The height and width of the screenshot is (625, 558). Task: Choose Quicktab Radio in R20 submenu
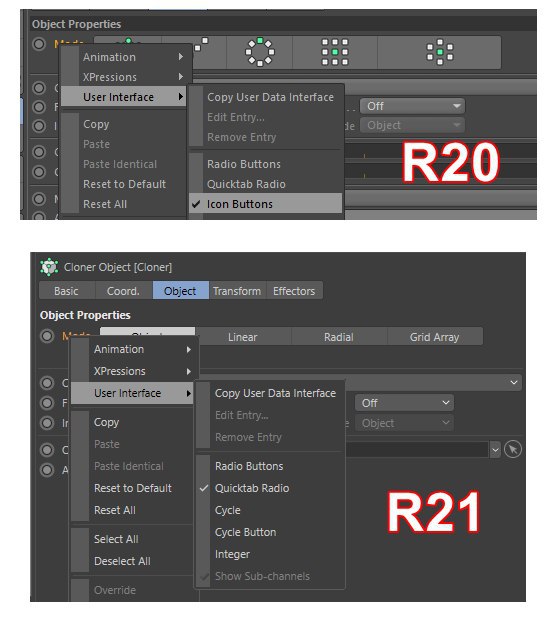(266, 184)
